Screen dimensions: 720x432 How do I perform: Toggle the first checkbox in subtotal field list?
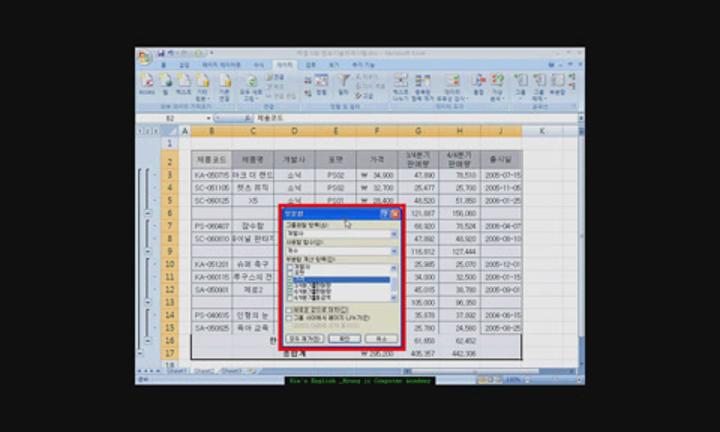pyautogui.click(x=289, y=267)
